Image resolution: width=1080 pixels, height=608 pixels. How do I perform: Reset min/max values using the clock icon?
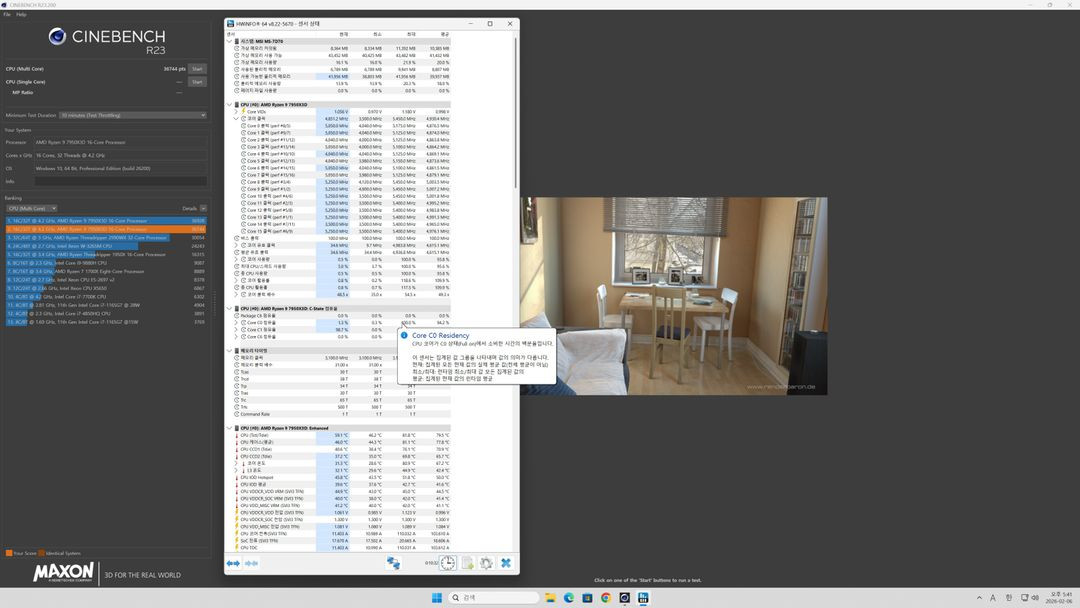pyautogui.click(x=448, y=562)
